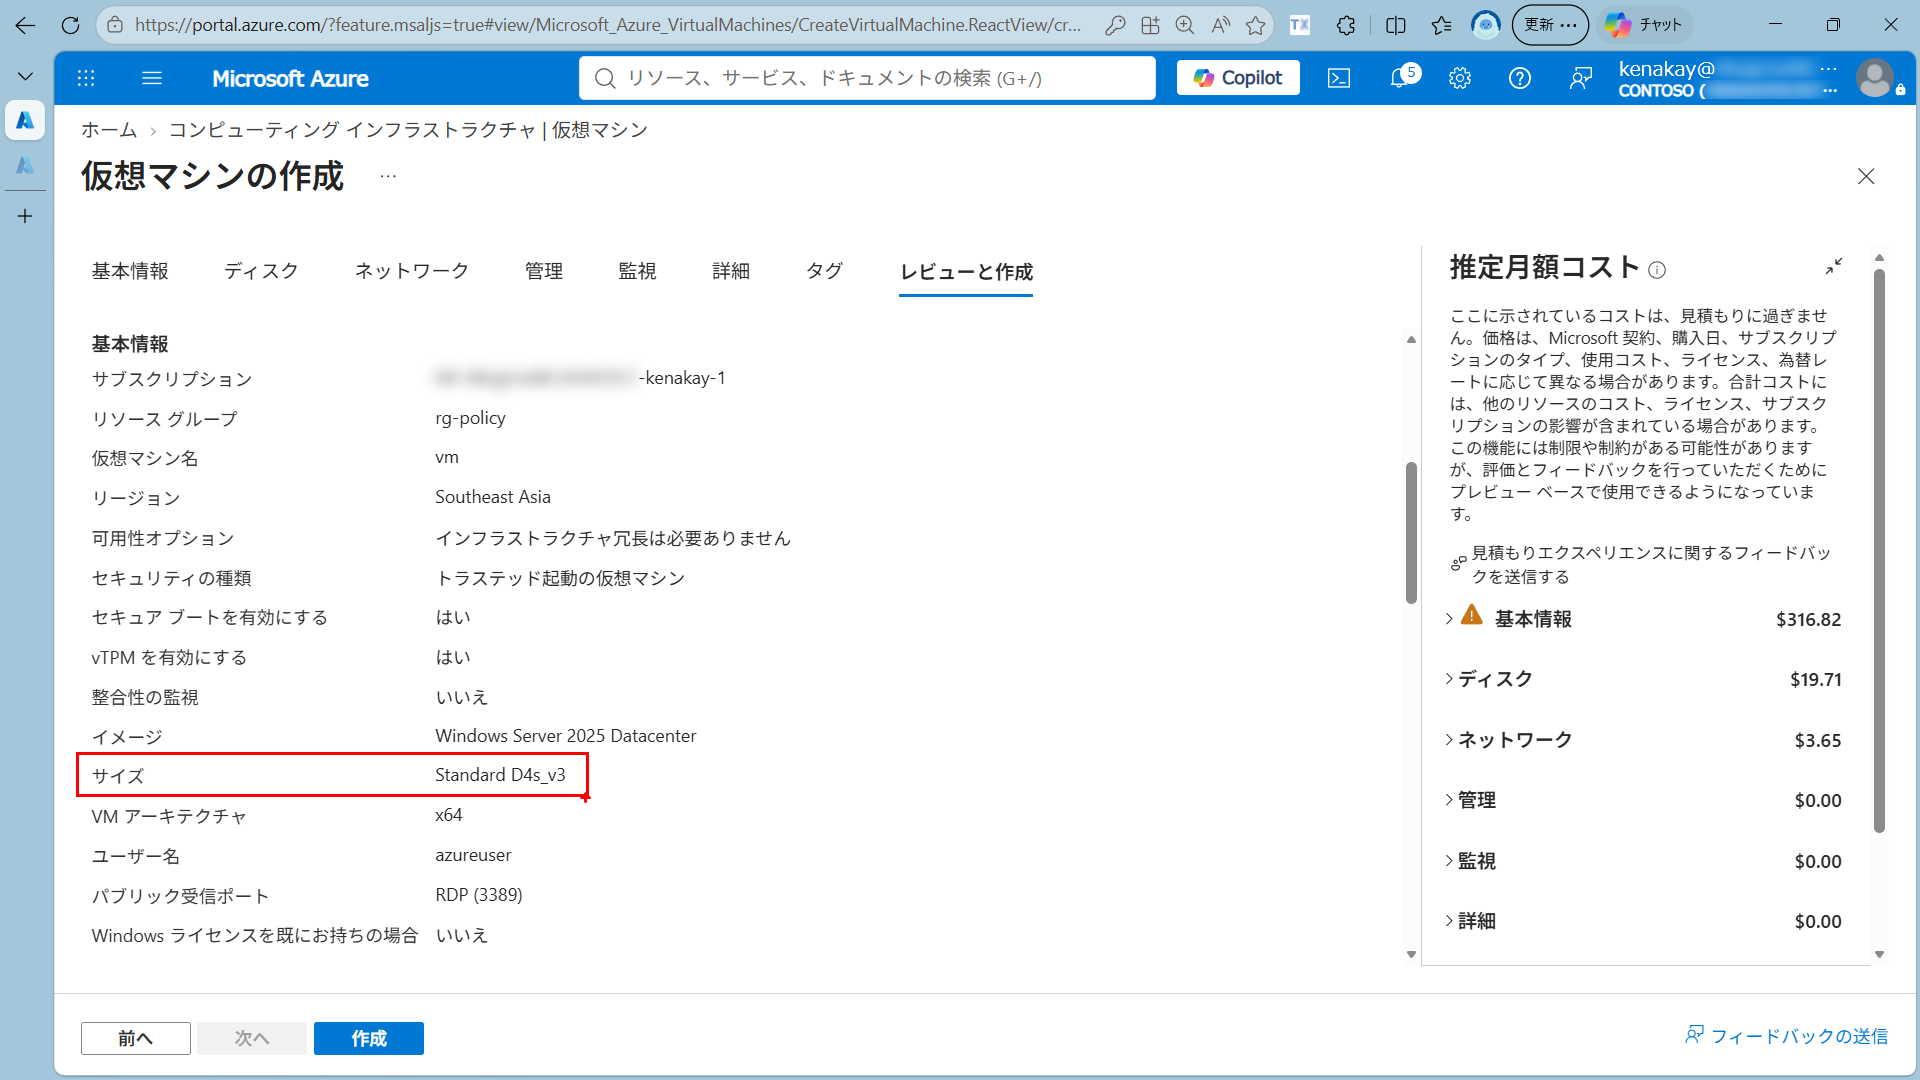Open the チャット Copilot browser button

pos(1644,25)
